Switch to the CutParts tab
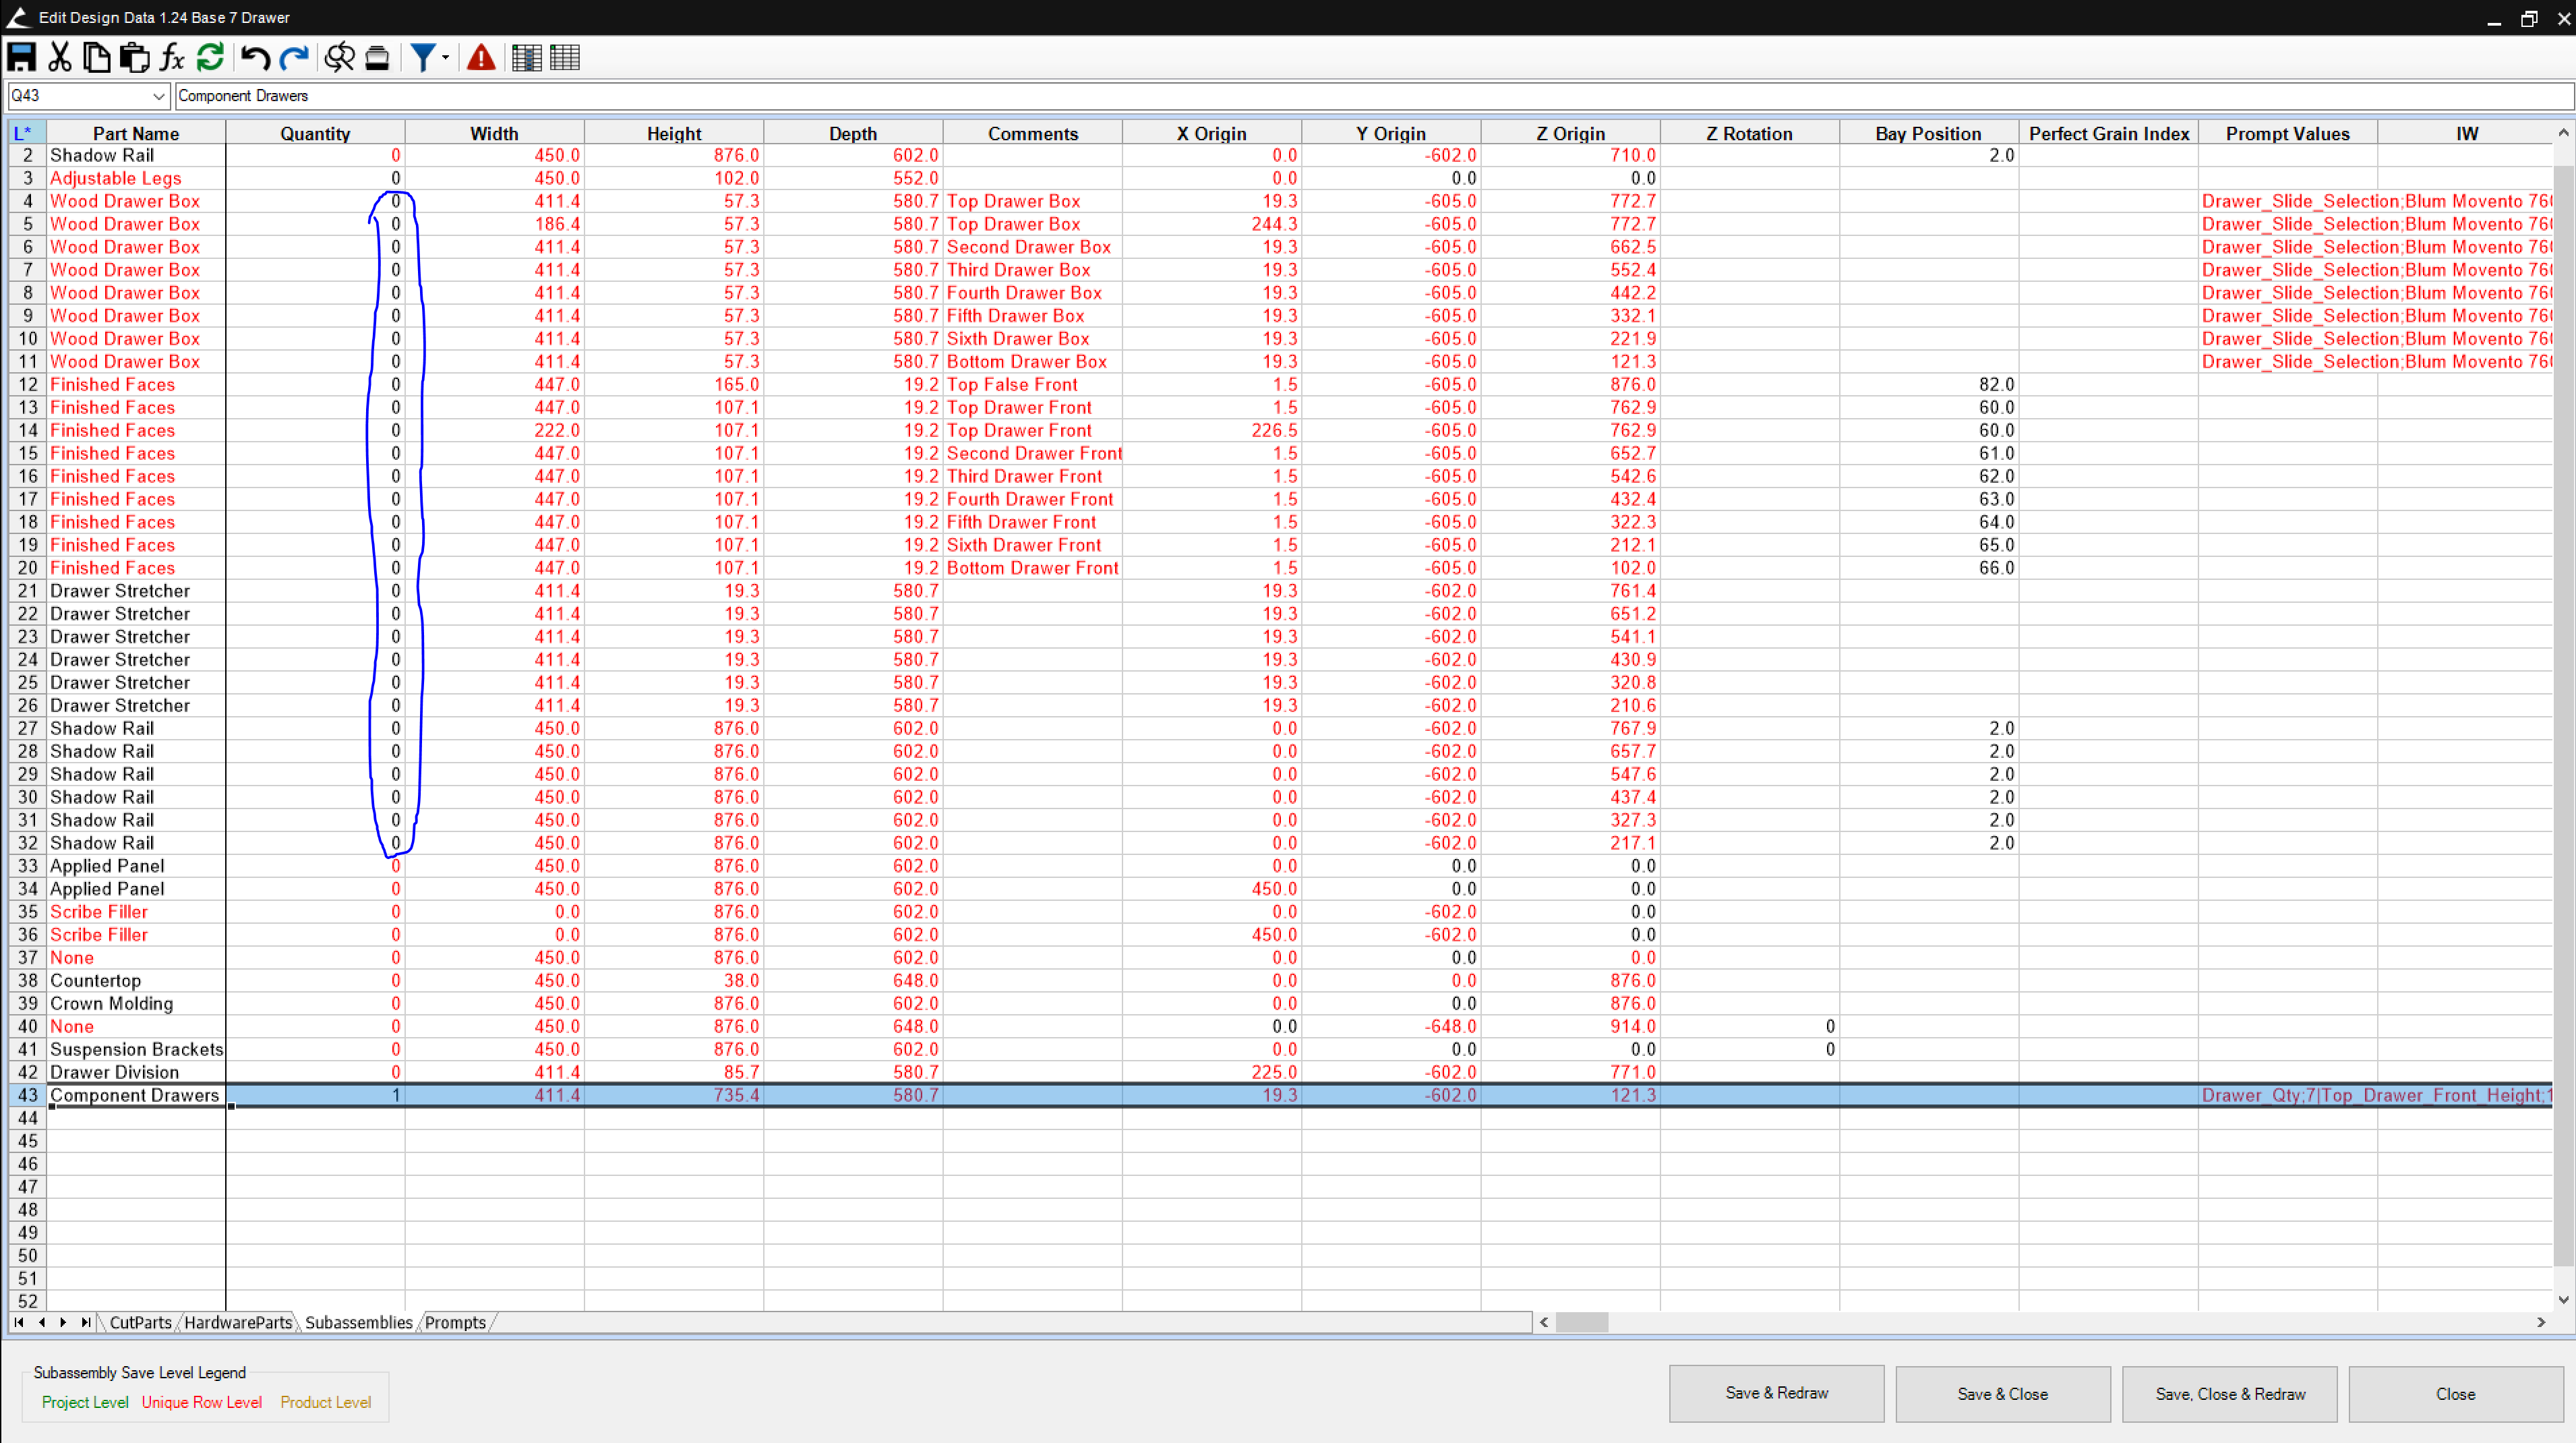 140,1322
